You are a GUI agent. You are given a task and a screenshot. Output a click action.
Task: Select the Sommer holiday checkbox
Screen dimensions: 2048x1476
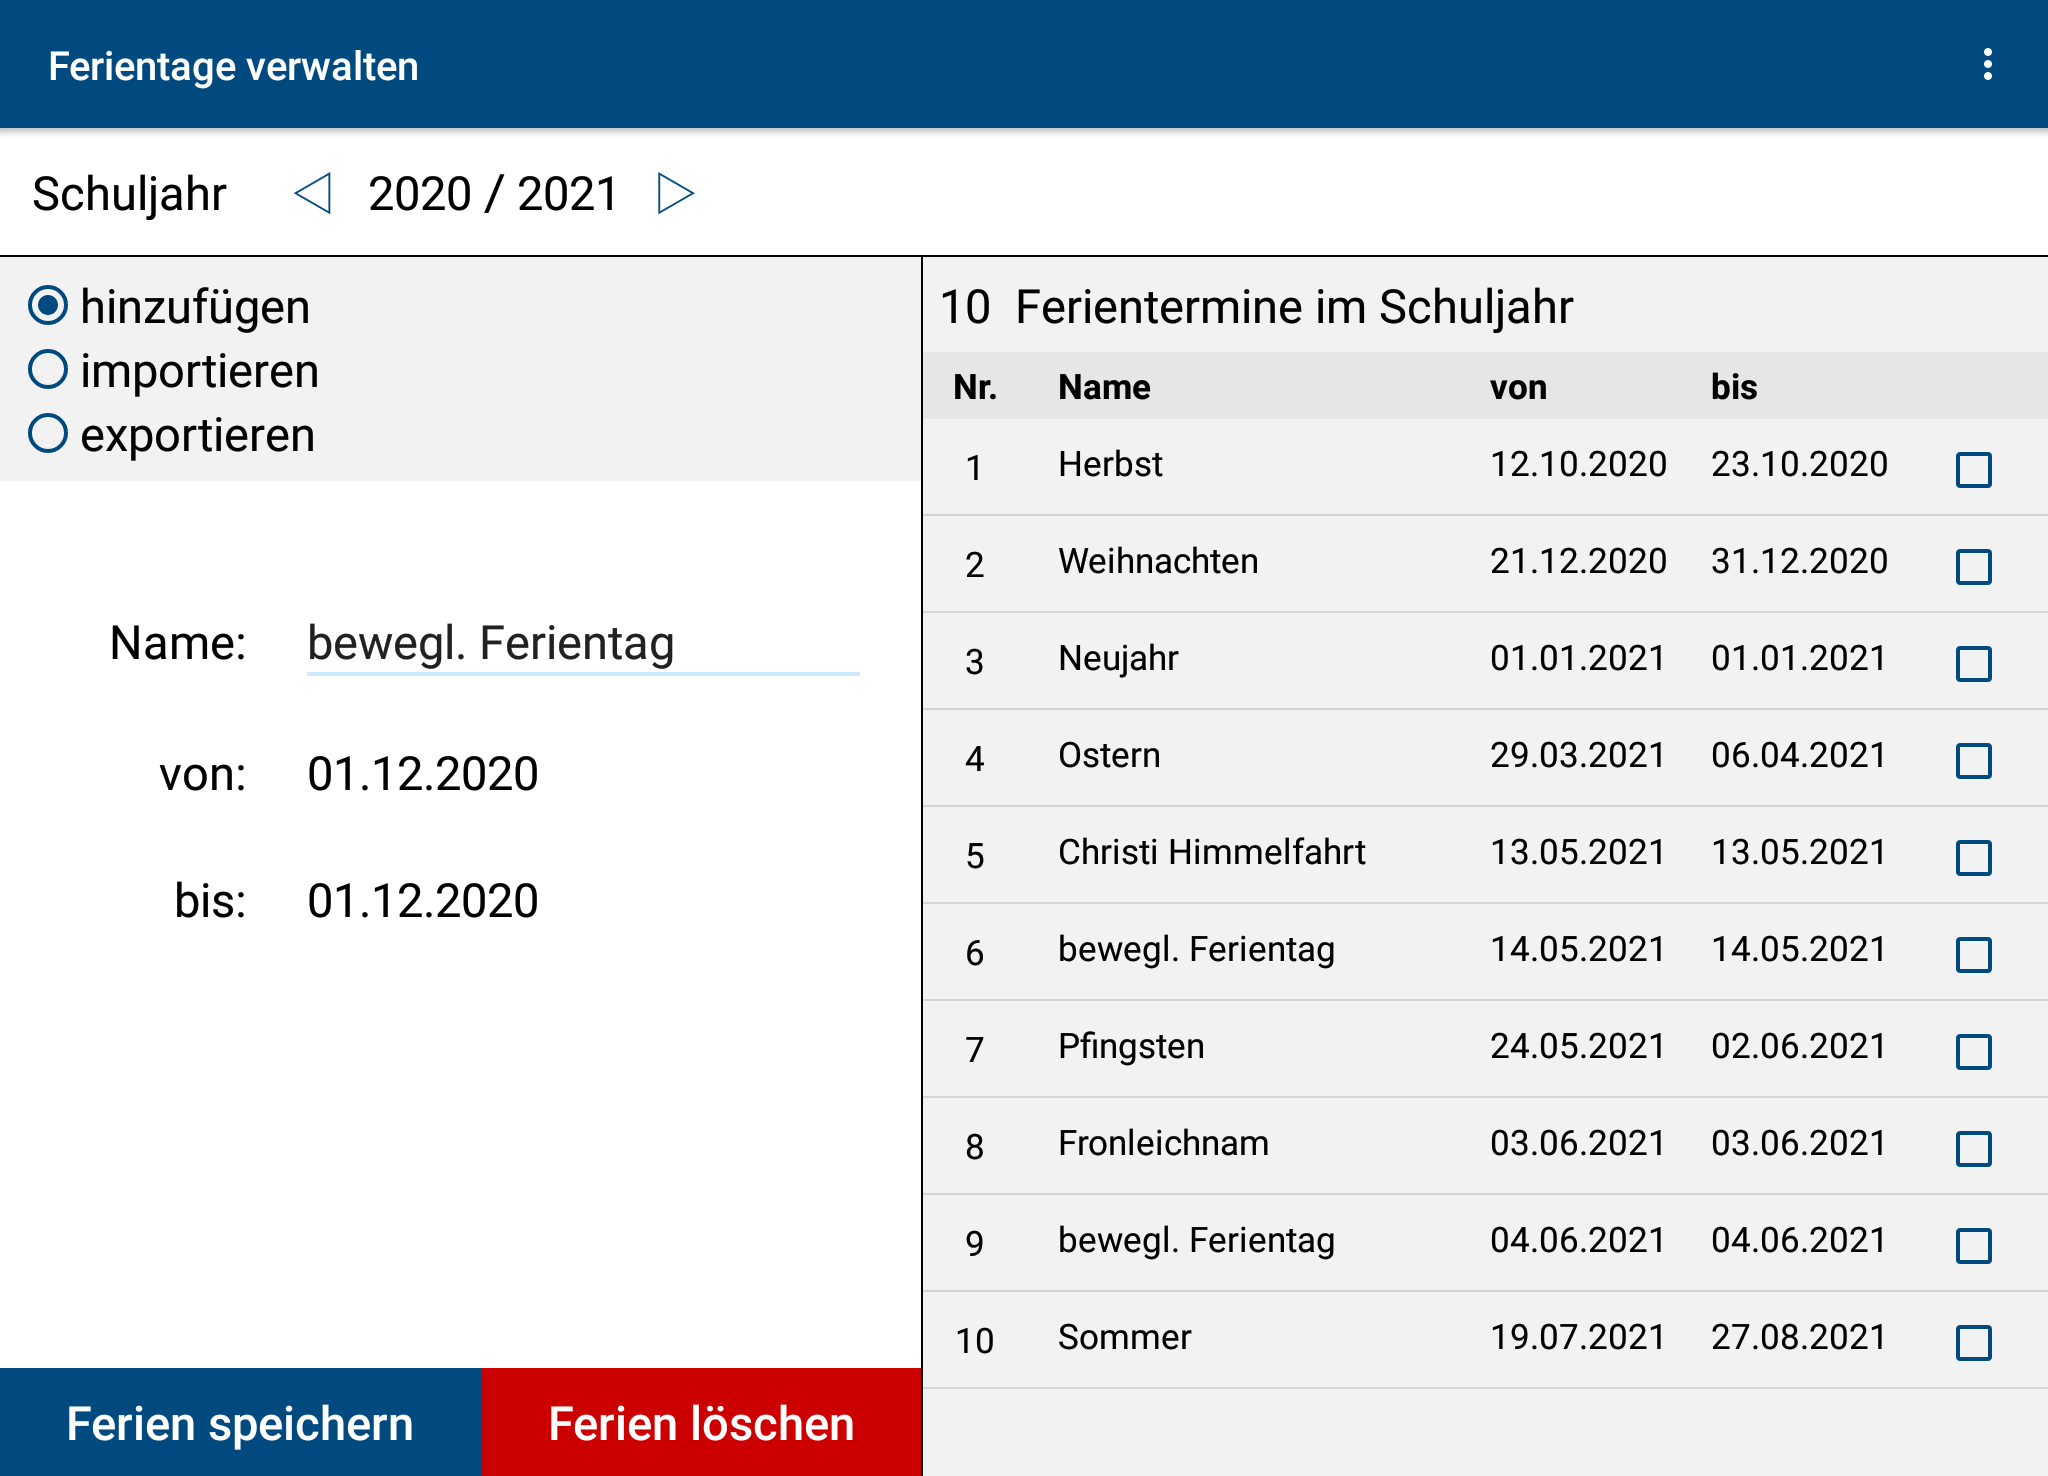point(1973,1342)
